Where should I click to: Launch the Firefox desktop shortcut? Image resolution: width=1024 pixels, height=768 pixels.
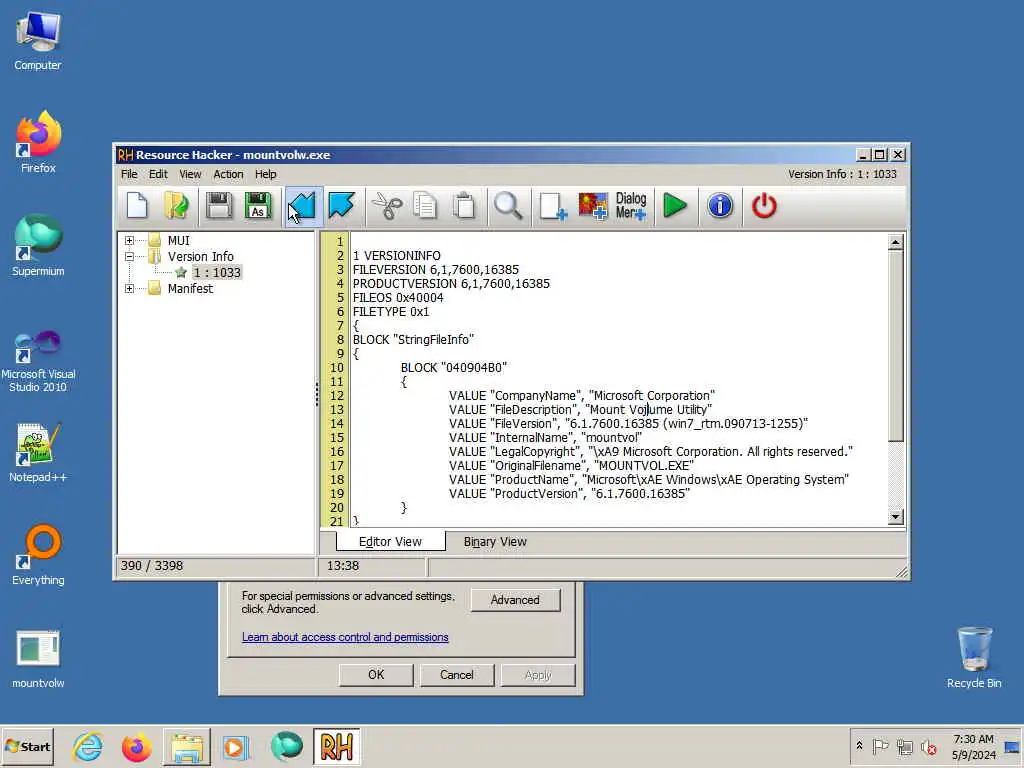(38, 142)
